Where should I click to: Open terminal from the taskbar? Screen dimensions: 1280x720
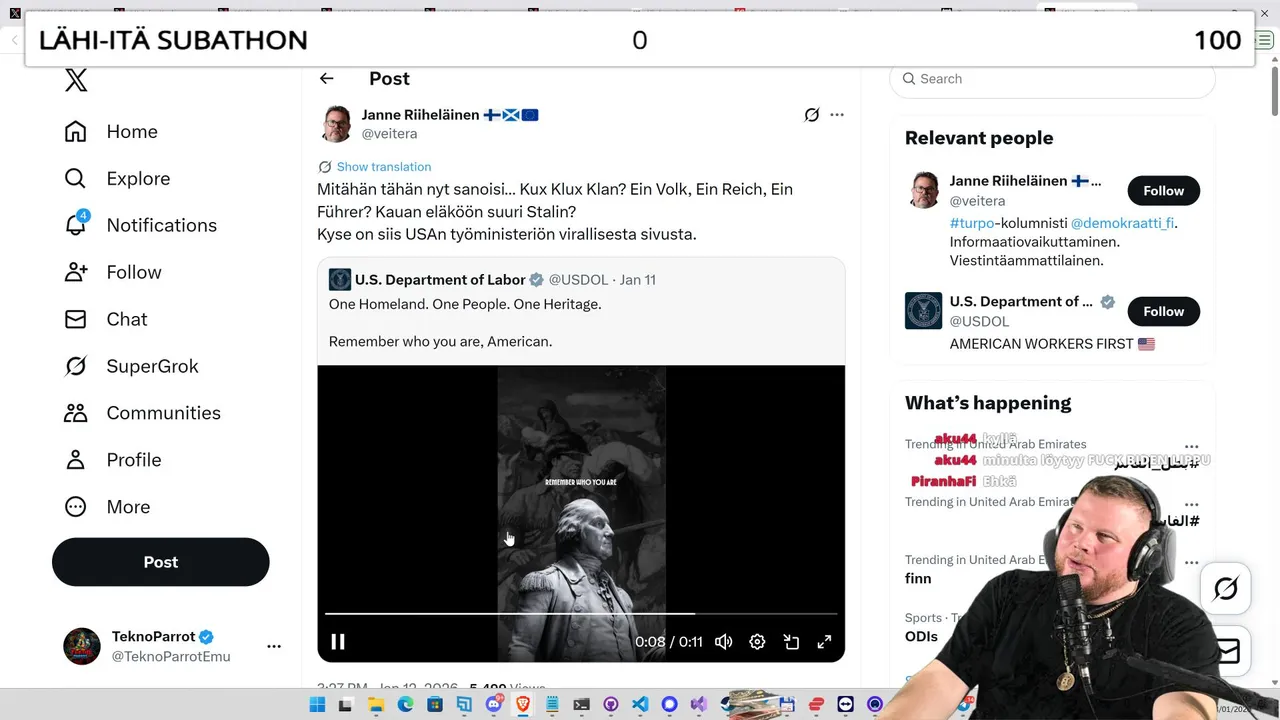[582, 705]
